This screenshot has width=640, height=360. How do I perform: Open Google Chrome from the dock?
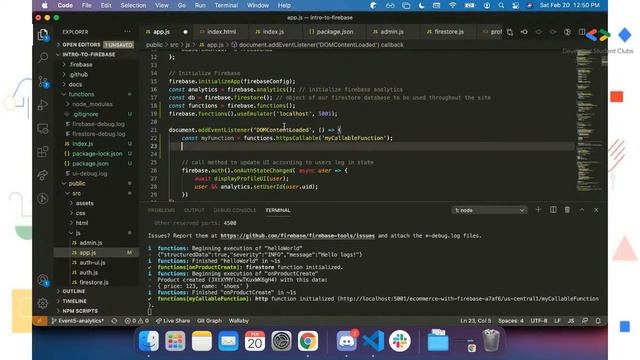click(x=308, y=341)
